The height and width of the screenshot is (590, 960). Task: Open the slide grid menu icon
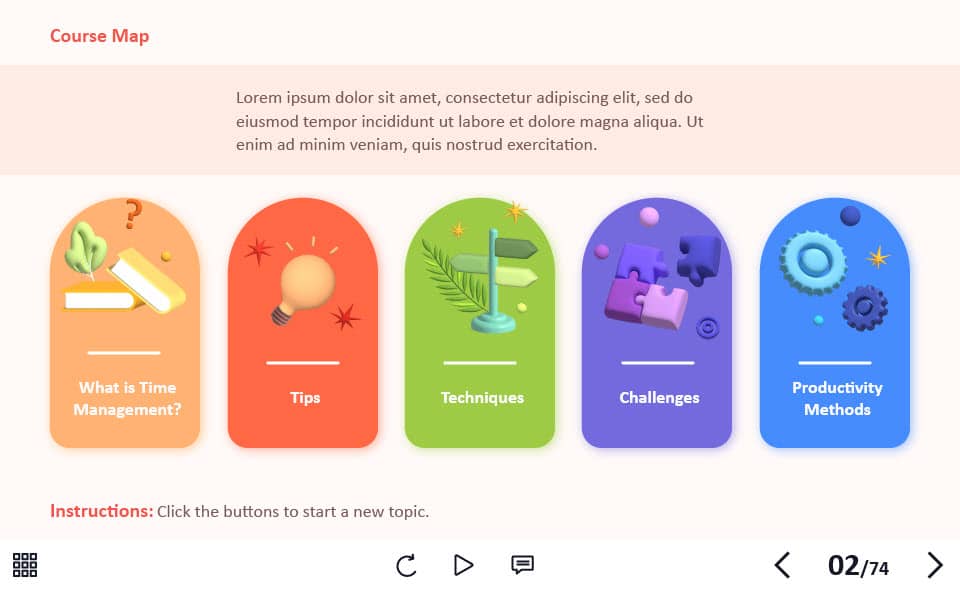pos(24,564)
